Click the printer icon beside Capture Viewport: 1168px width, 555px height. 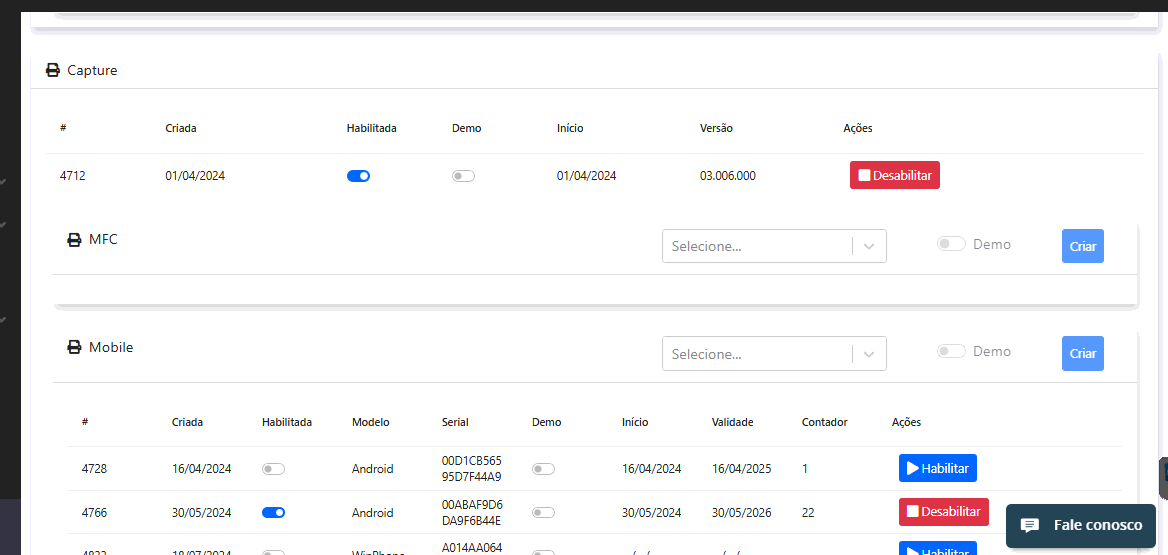click(53, 71)
